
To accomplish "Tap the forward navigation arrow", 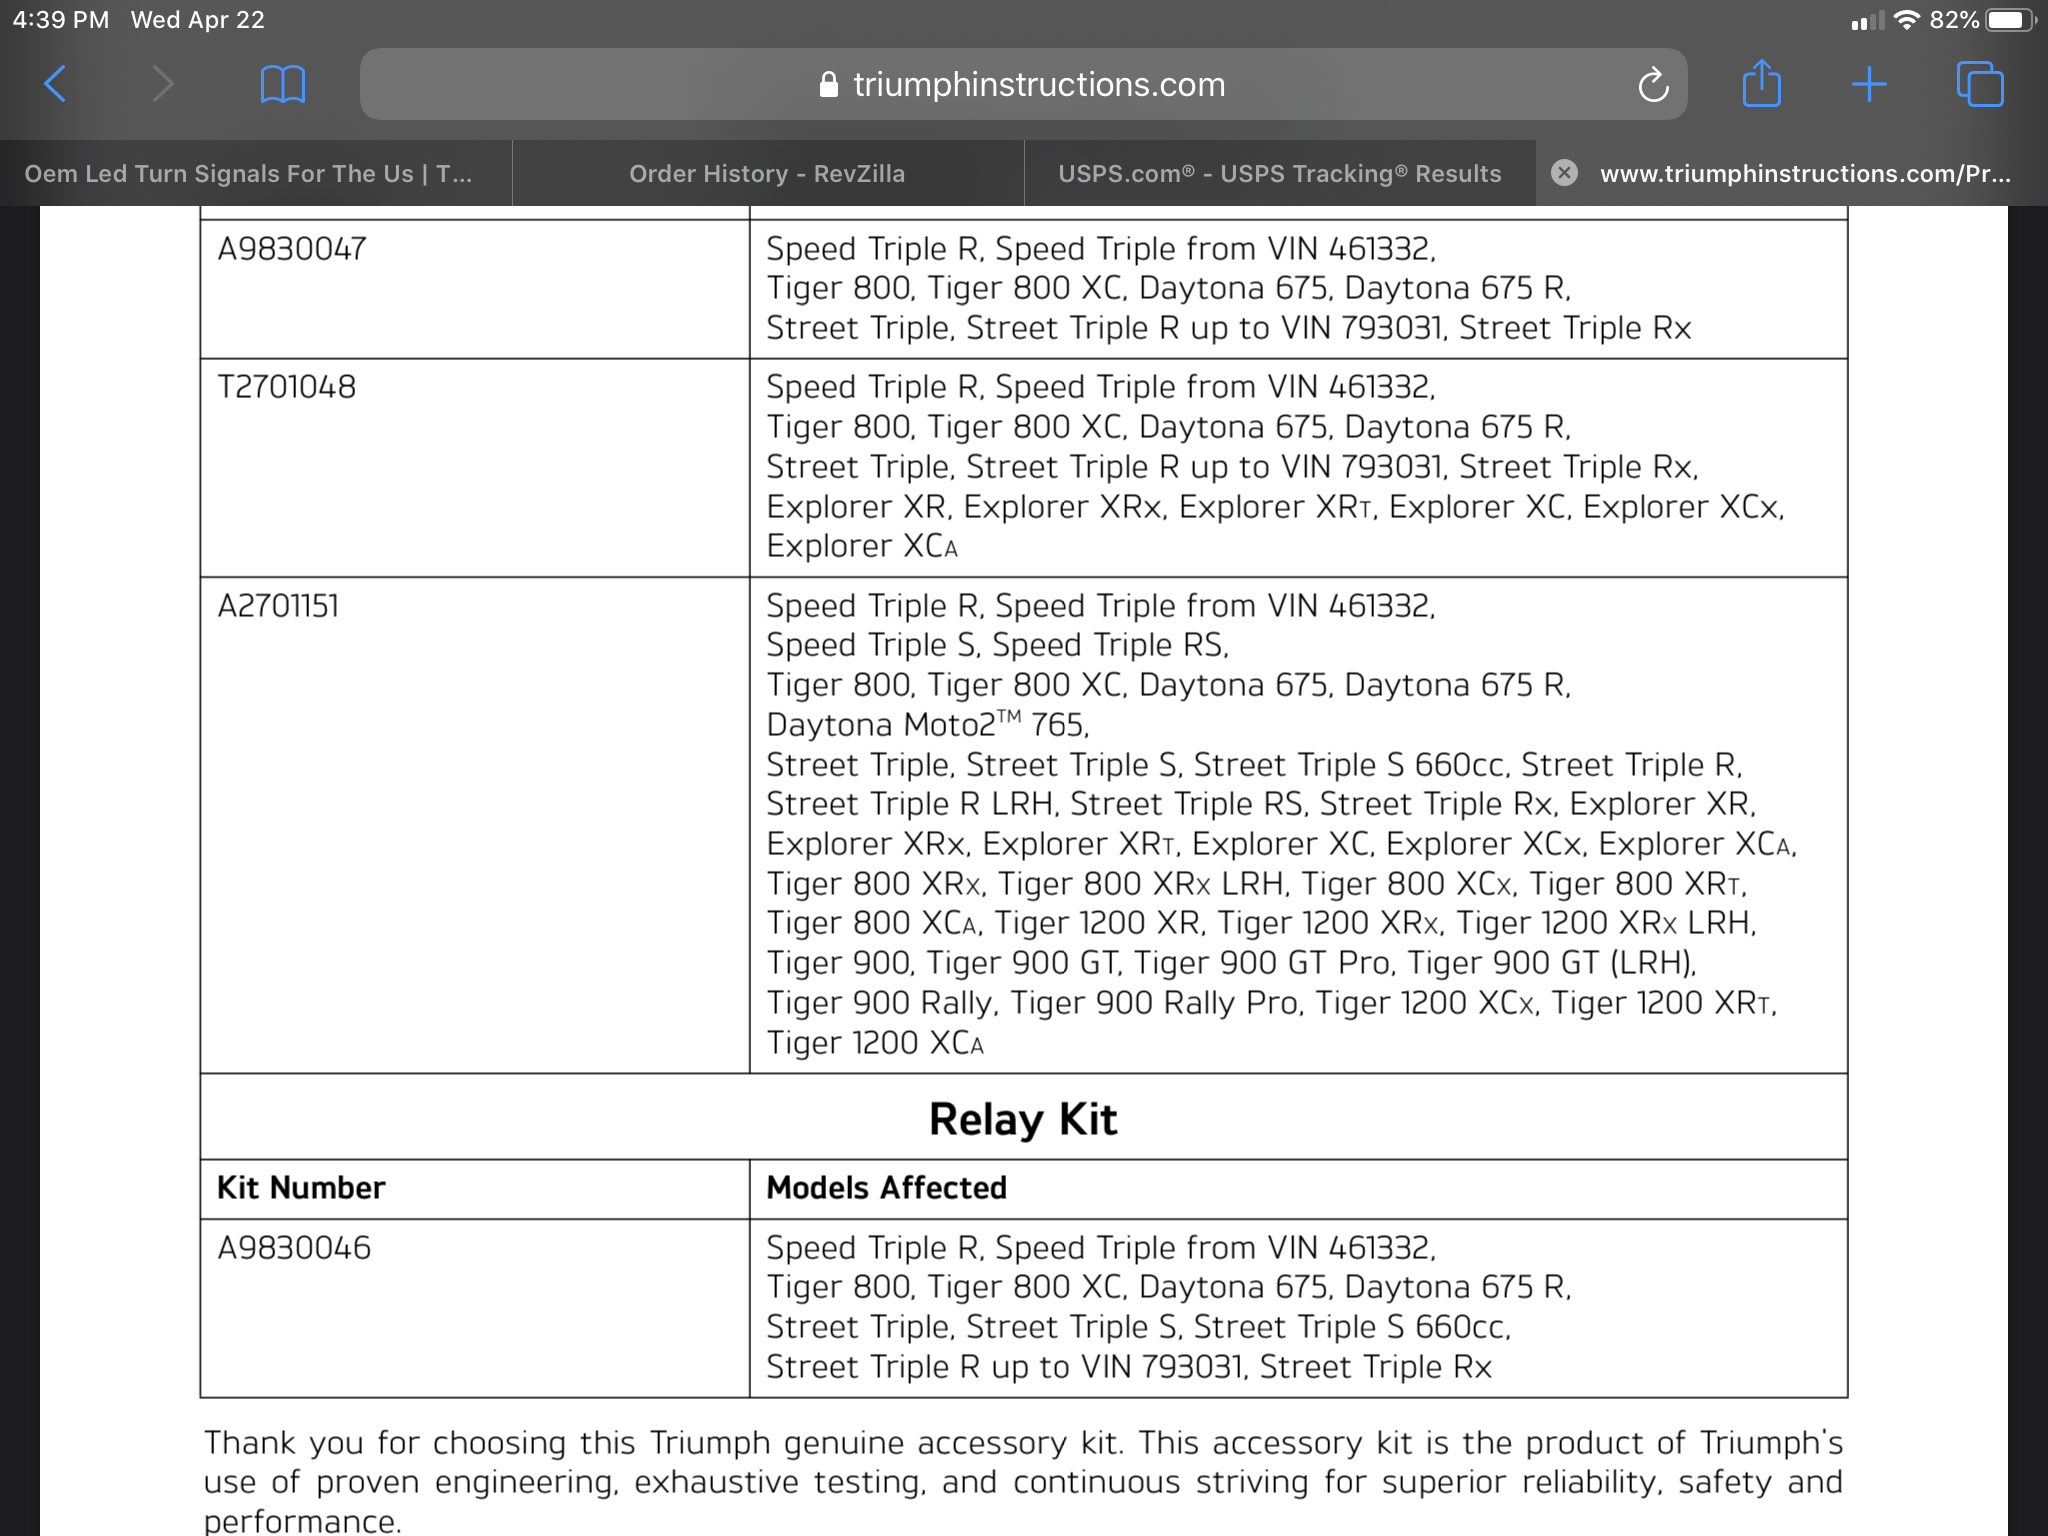I will coord(163,84).
